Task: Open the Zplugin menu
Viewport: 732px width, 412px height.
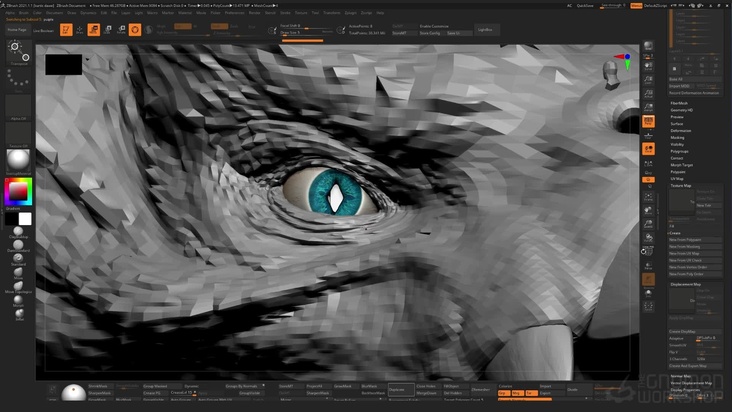Action: pyautogui.click(x=351, y=13)
